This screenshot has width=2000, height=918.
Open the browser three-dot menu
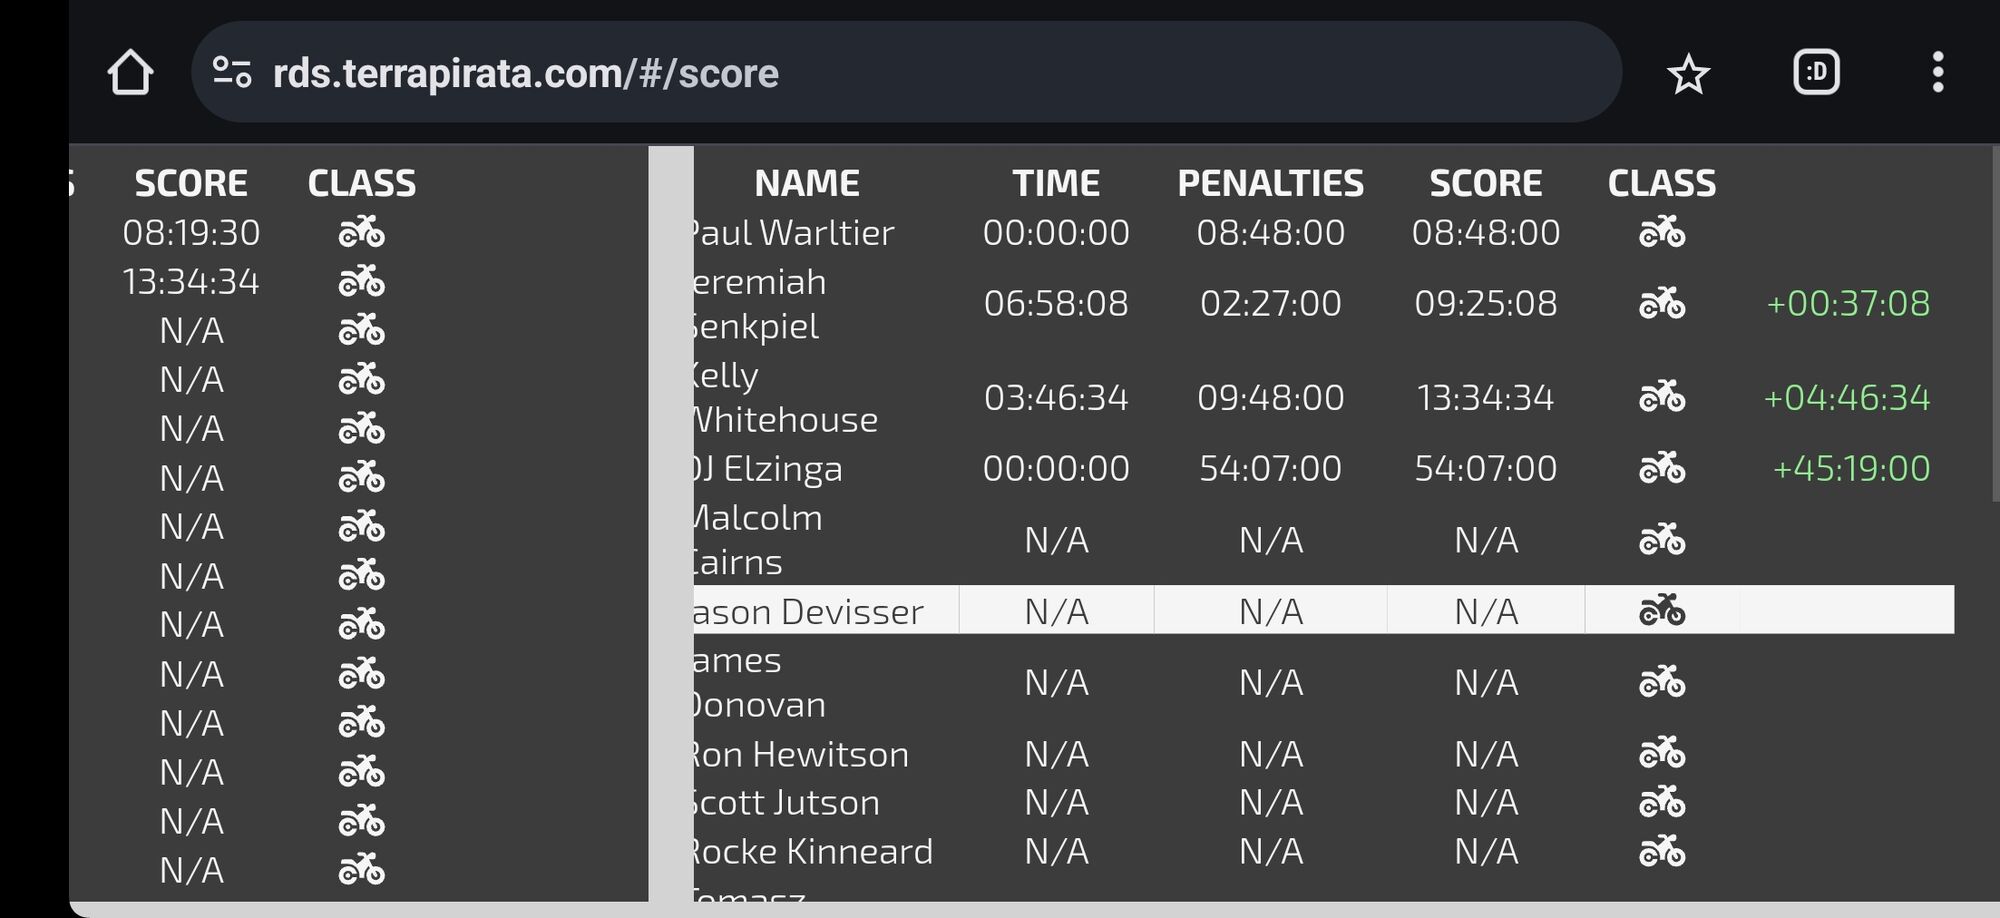click(1937, 72)
